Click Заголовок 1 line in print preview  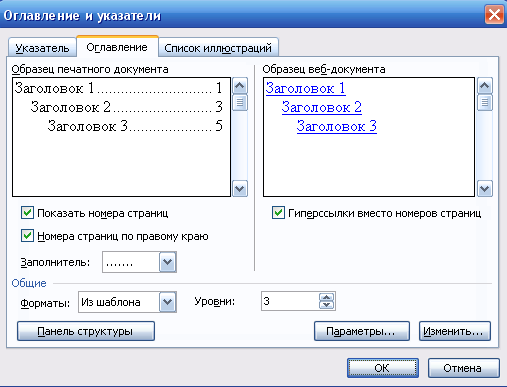coord(118,88)
